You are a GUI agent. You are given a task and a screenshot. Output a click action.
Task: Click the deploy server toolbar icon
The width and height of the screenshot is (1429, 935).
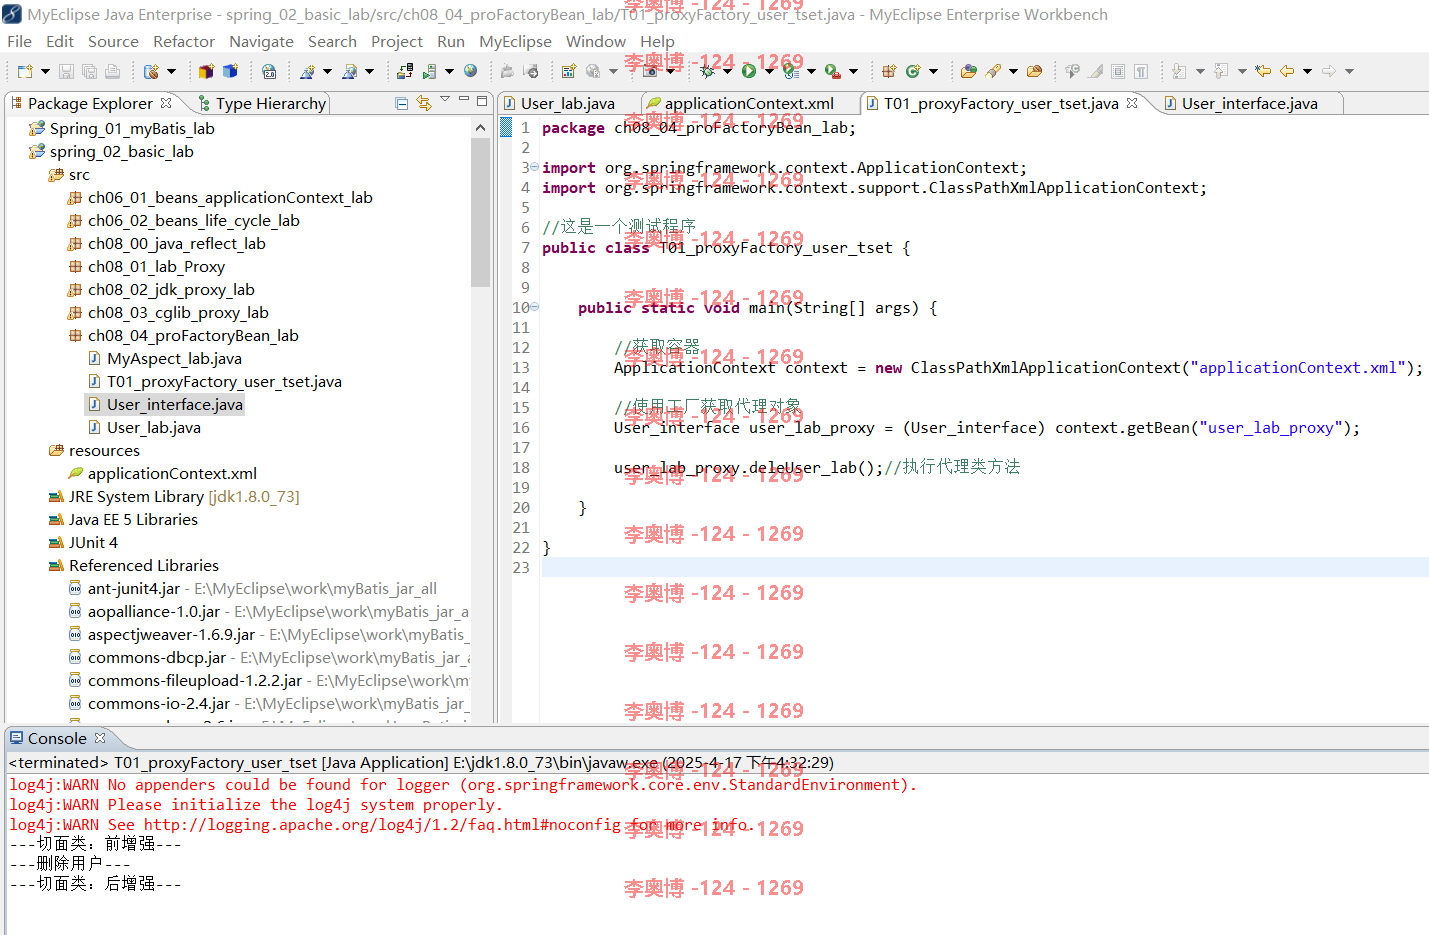[x=405, y=71]
